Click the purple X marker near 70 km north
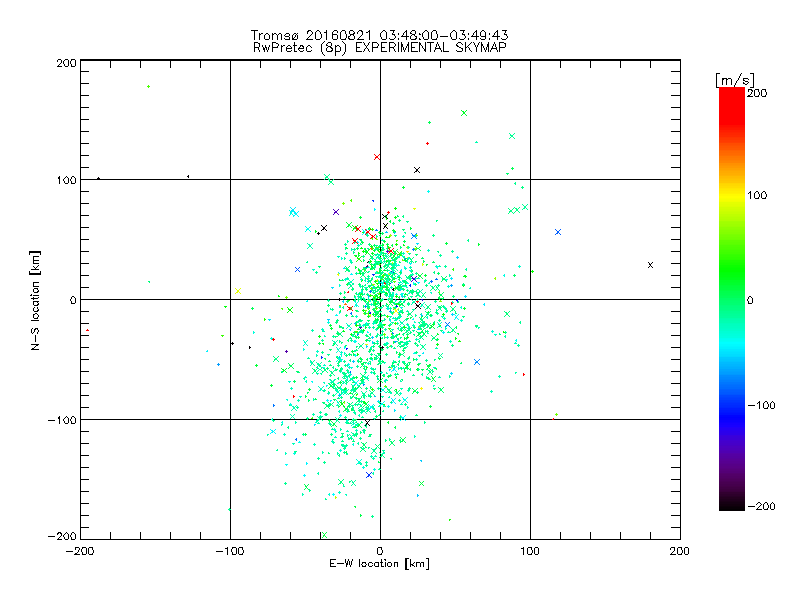The image size is (800, 600). pos(336,212)
